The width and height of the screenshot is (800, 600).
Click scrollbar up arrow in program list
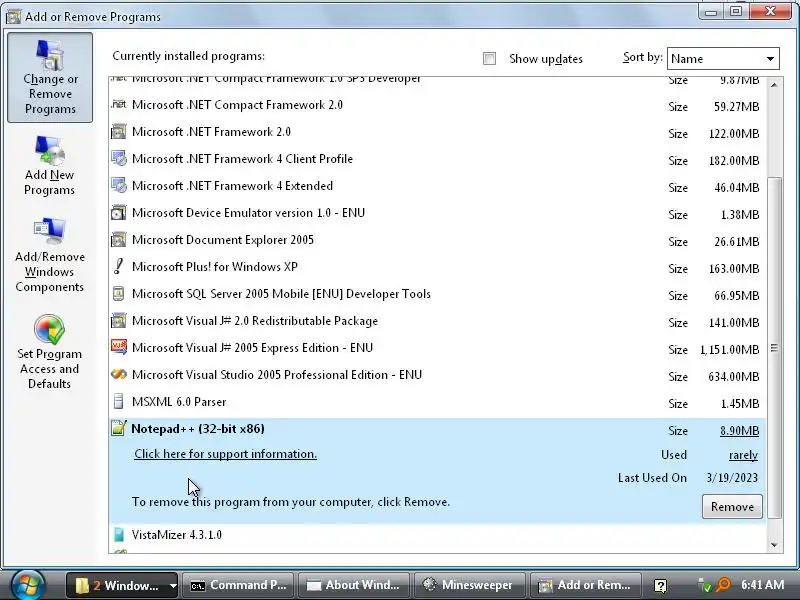pyautogui.click(x=774, y=85)
